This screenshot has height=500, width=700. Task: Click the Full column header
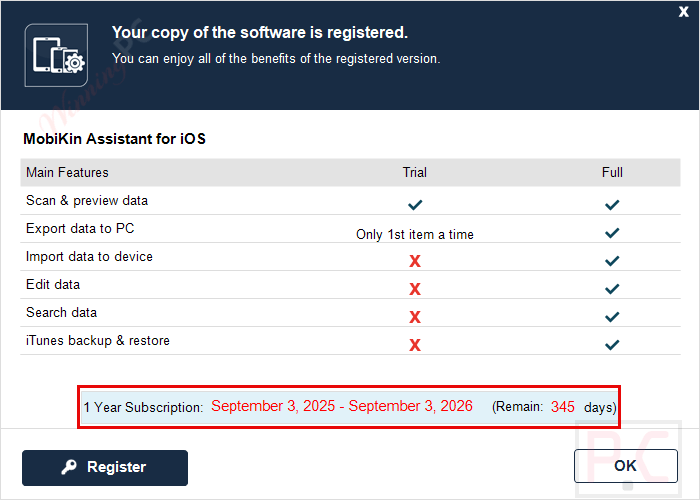pos(612,172)
